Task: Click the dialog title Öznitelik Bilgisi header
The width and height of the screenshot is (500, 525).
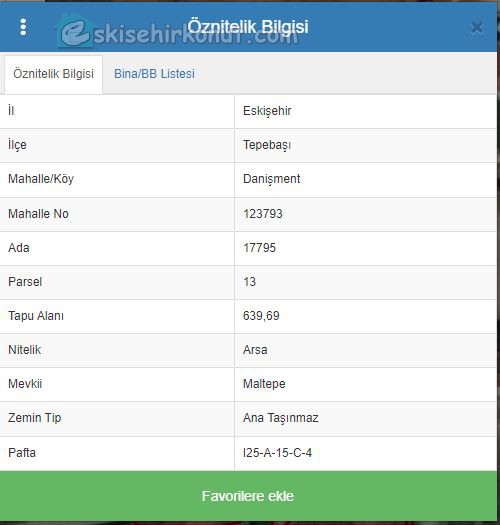Action: coord(248,27)
